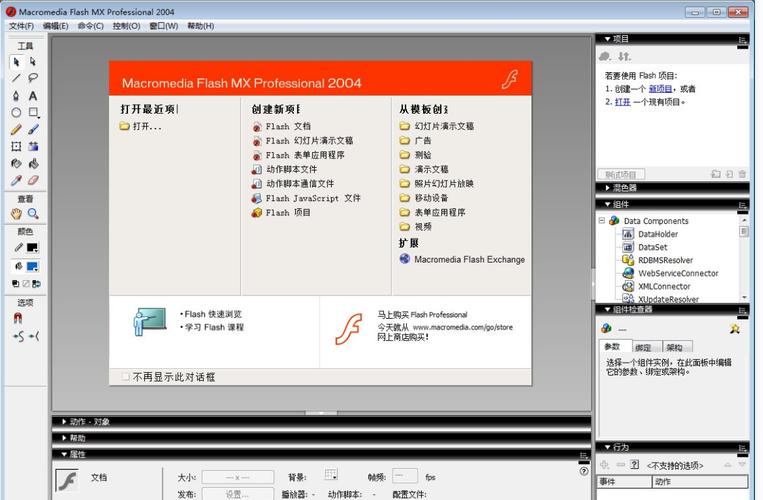Viewport: 763px width, 500px height.
Task: Select the DataHolder component
Action: click(650, 234)
